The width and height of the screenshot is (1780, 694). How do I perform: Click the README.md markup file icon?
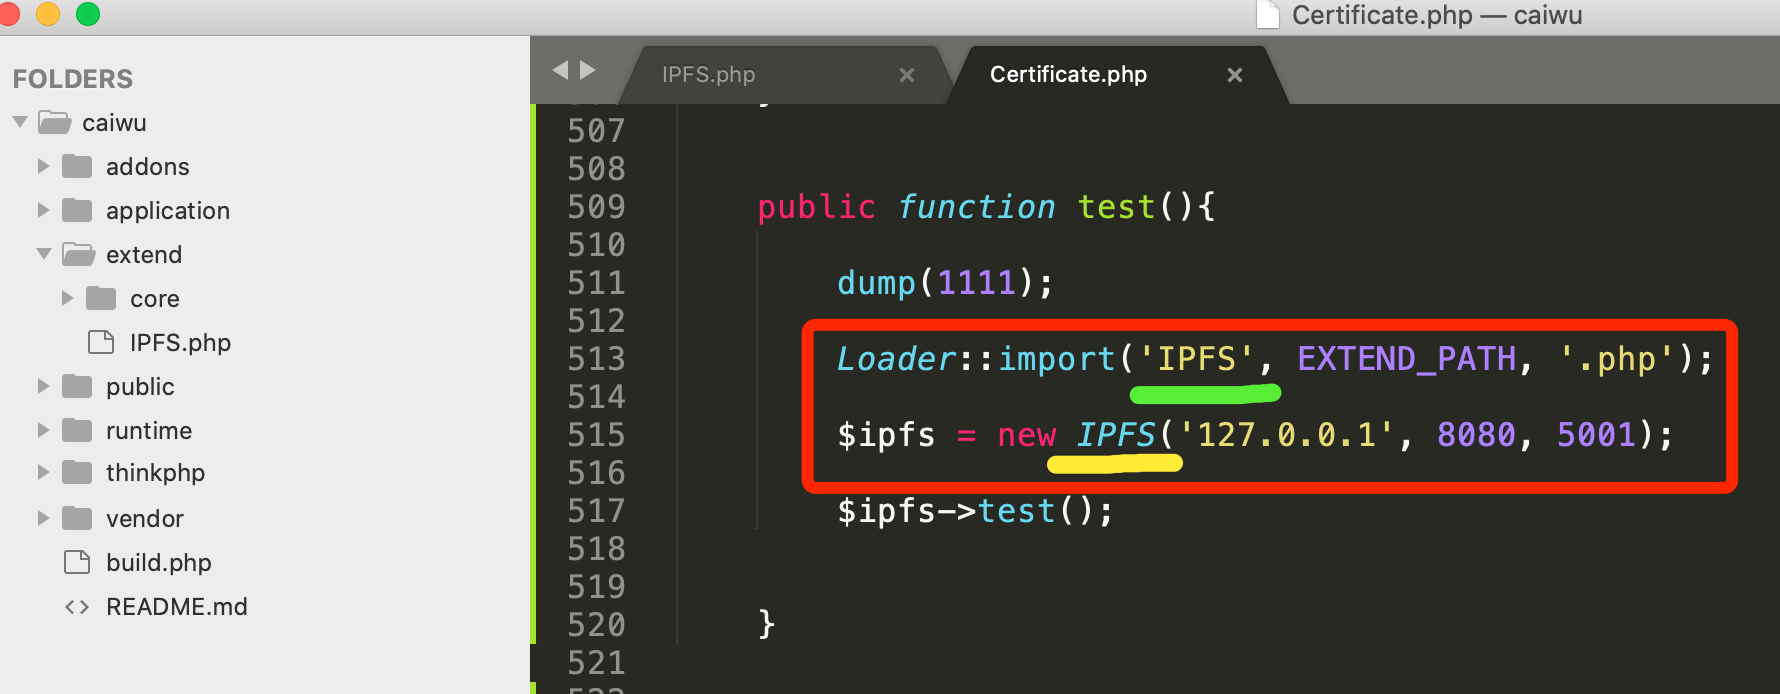tap(77, 607)
